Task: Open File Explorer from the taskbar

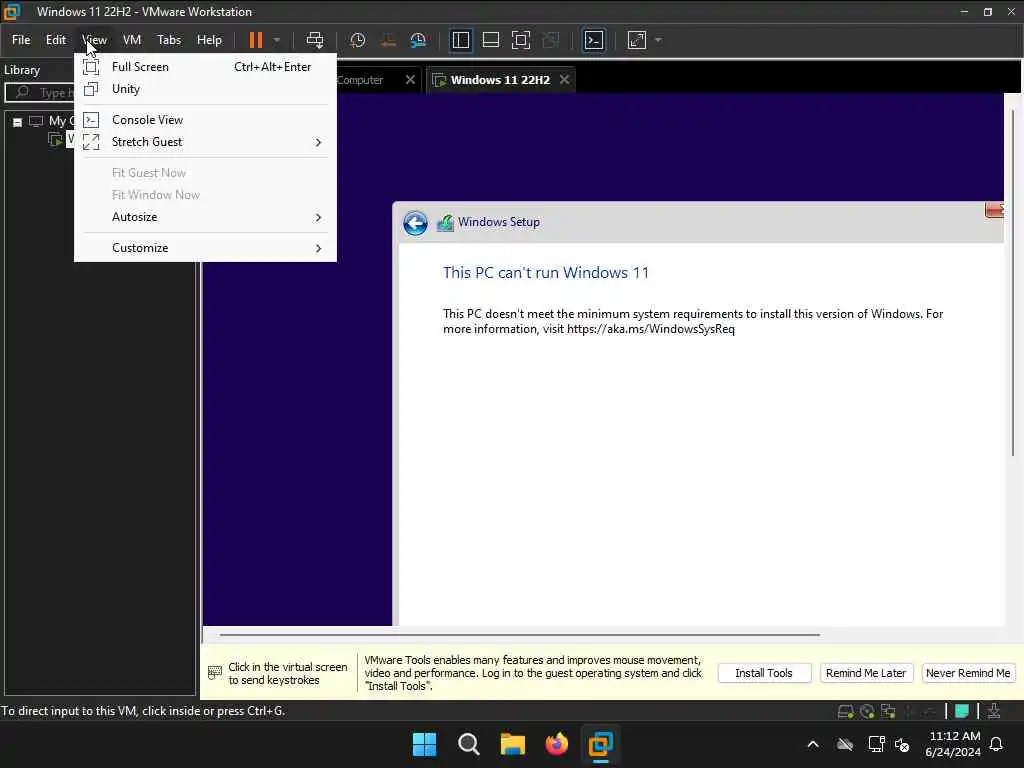Action: point(513,744)
